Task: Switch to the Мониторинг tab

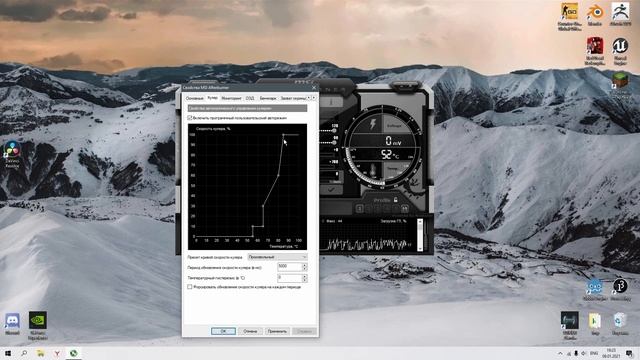Action: coord(231,98)
